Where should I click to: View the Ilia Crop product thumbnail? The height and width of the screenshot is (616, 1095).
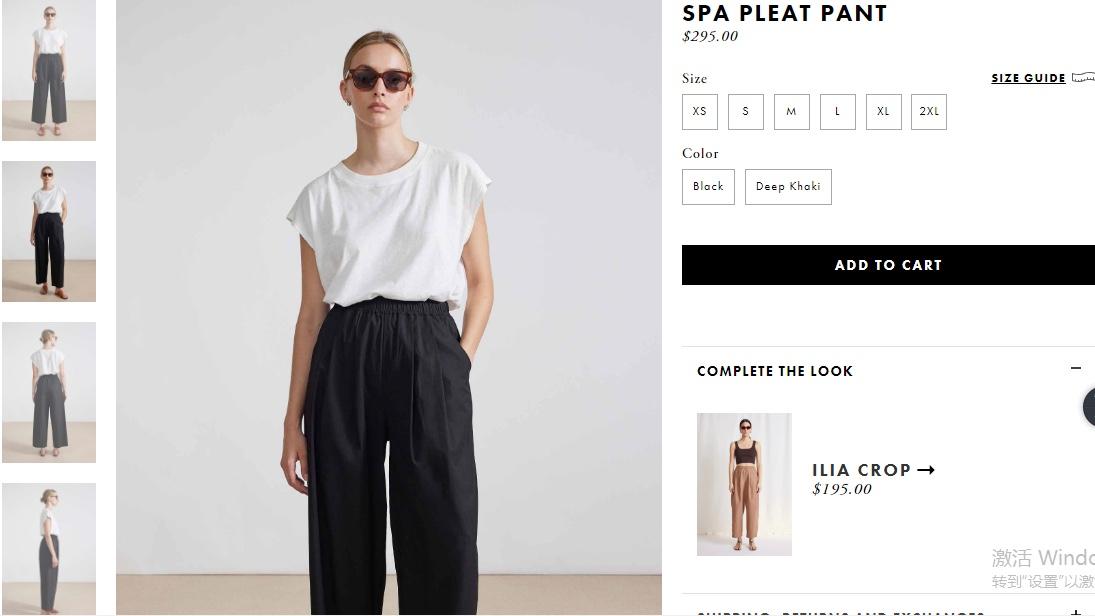coord(744,484)
